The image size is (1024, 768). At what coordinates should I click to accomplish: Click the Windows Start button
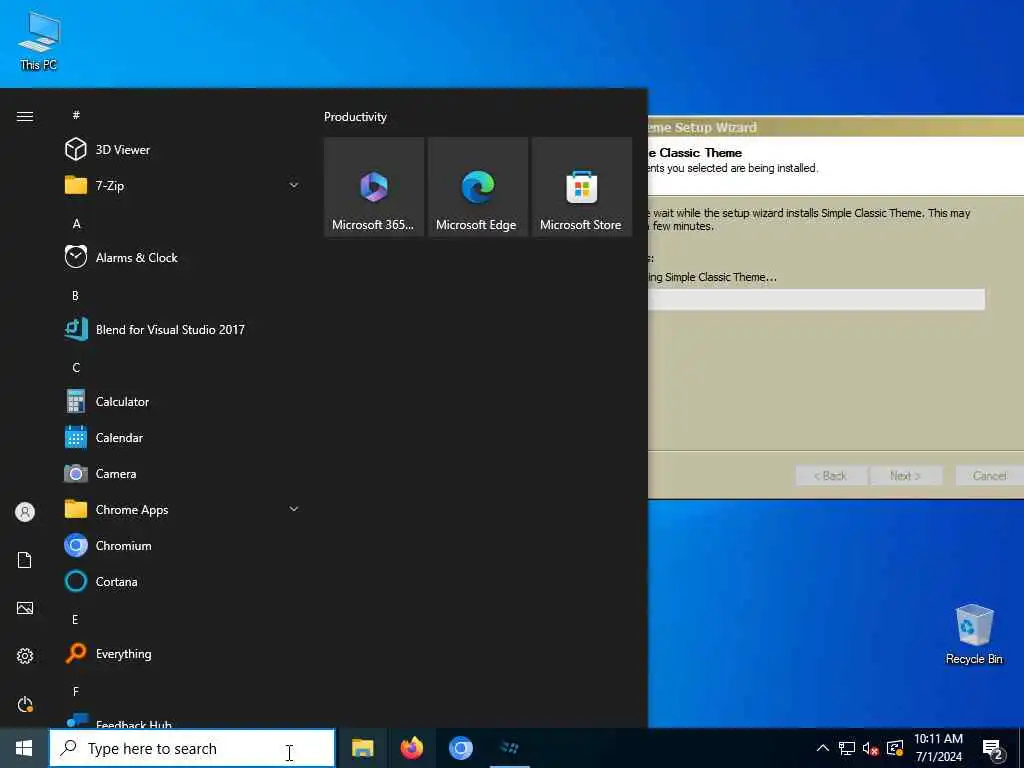click(x=24, y=748)
